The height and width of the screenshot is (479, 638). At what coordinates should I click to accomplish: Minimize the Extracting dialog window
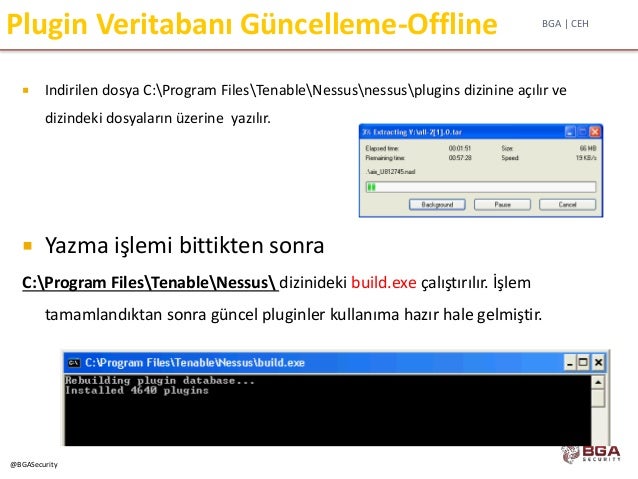[x=570, y=131]
